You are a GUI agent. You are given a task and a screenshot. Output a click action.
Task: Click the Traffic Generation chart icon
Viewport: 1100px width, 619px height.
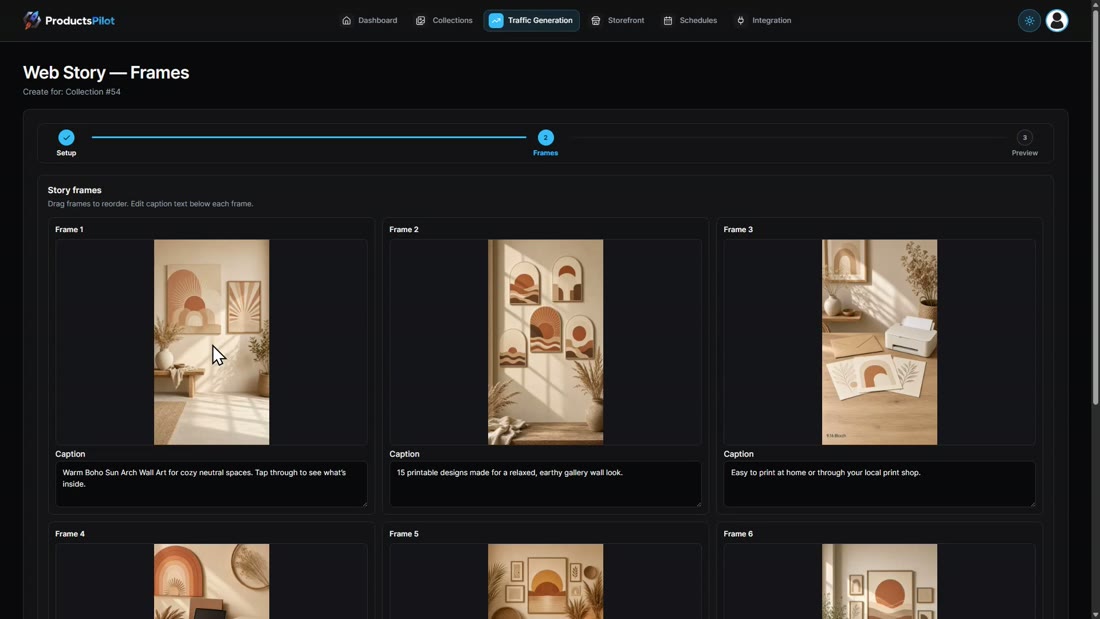(496, 20)
